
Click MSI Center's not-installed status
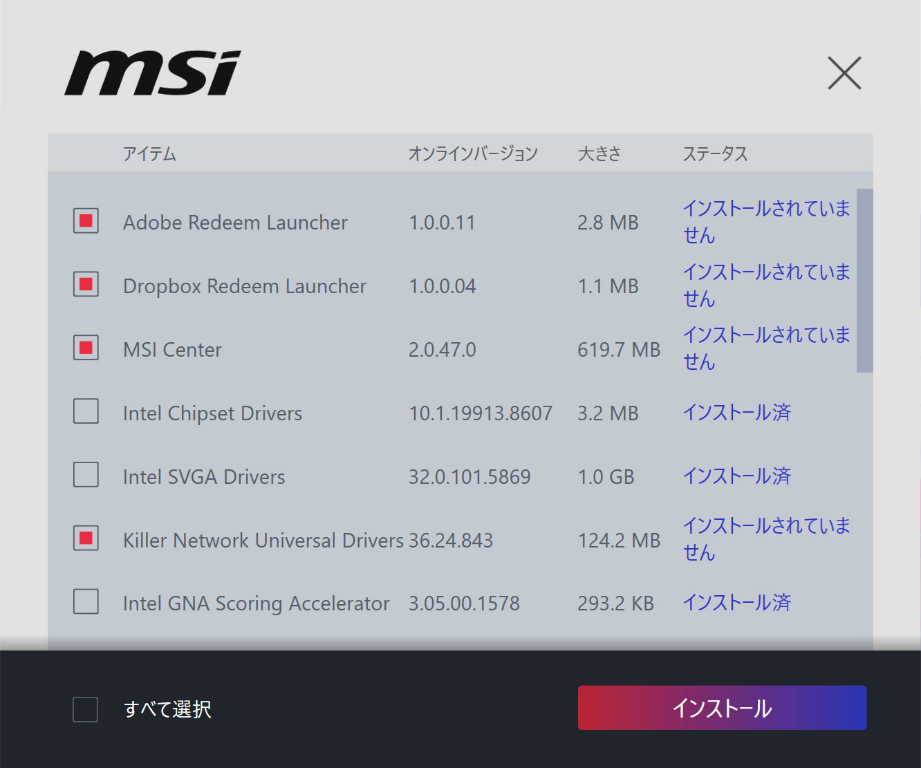click(x=766, y=348)
